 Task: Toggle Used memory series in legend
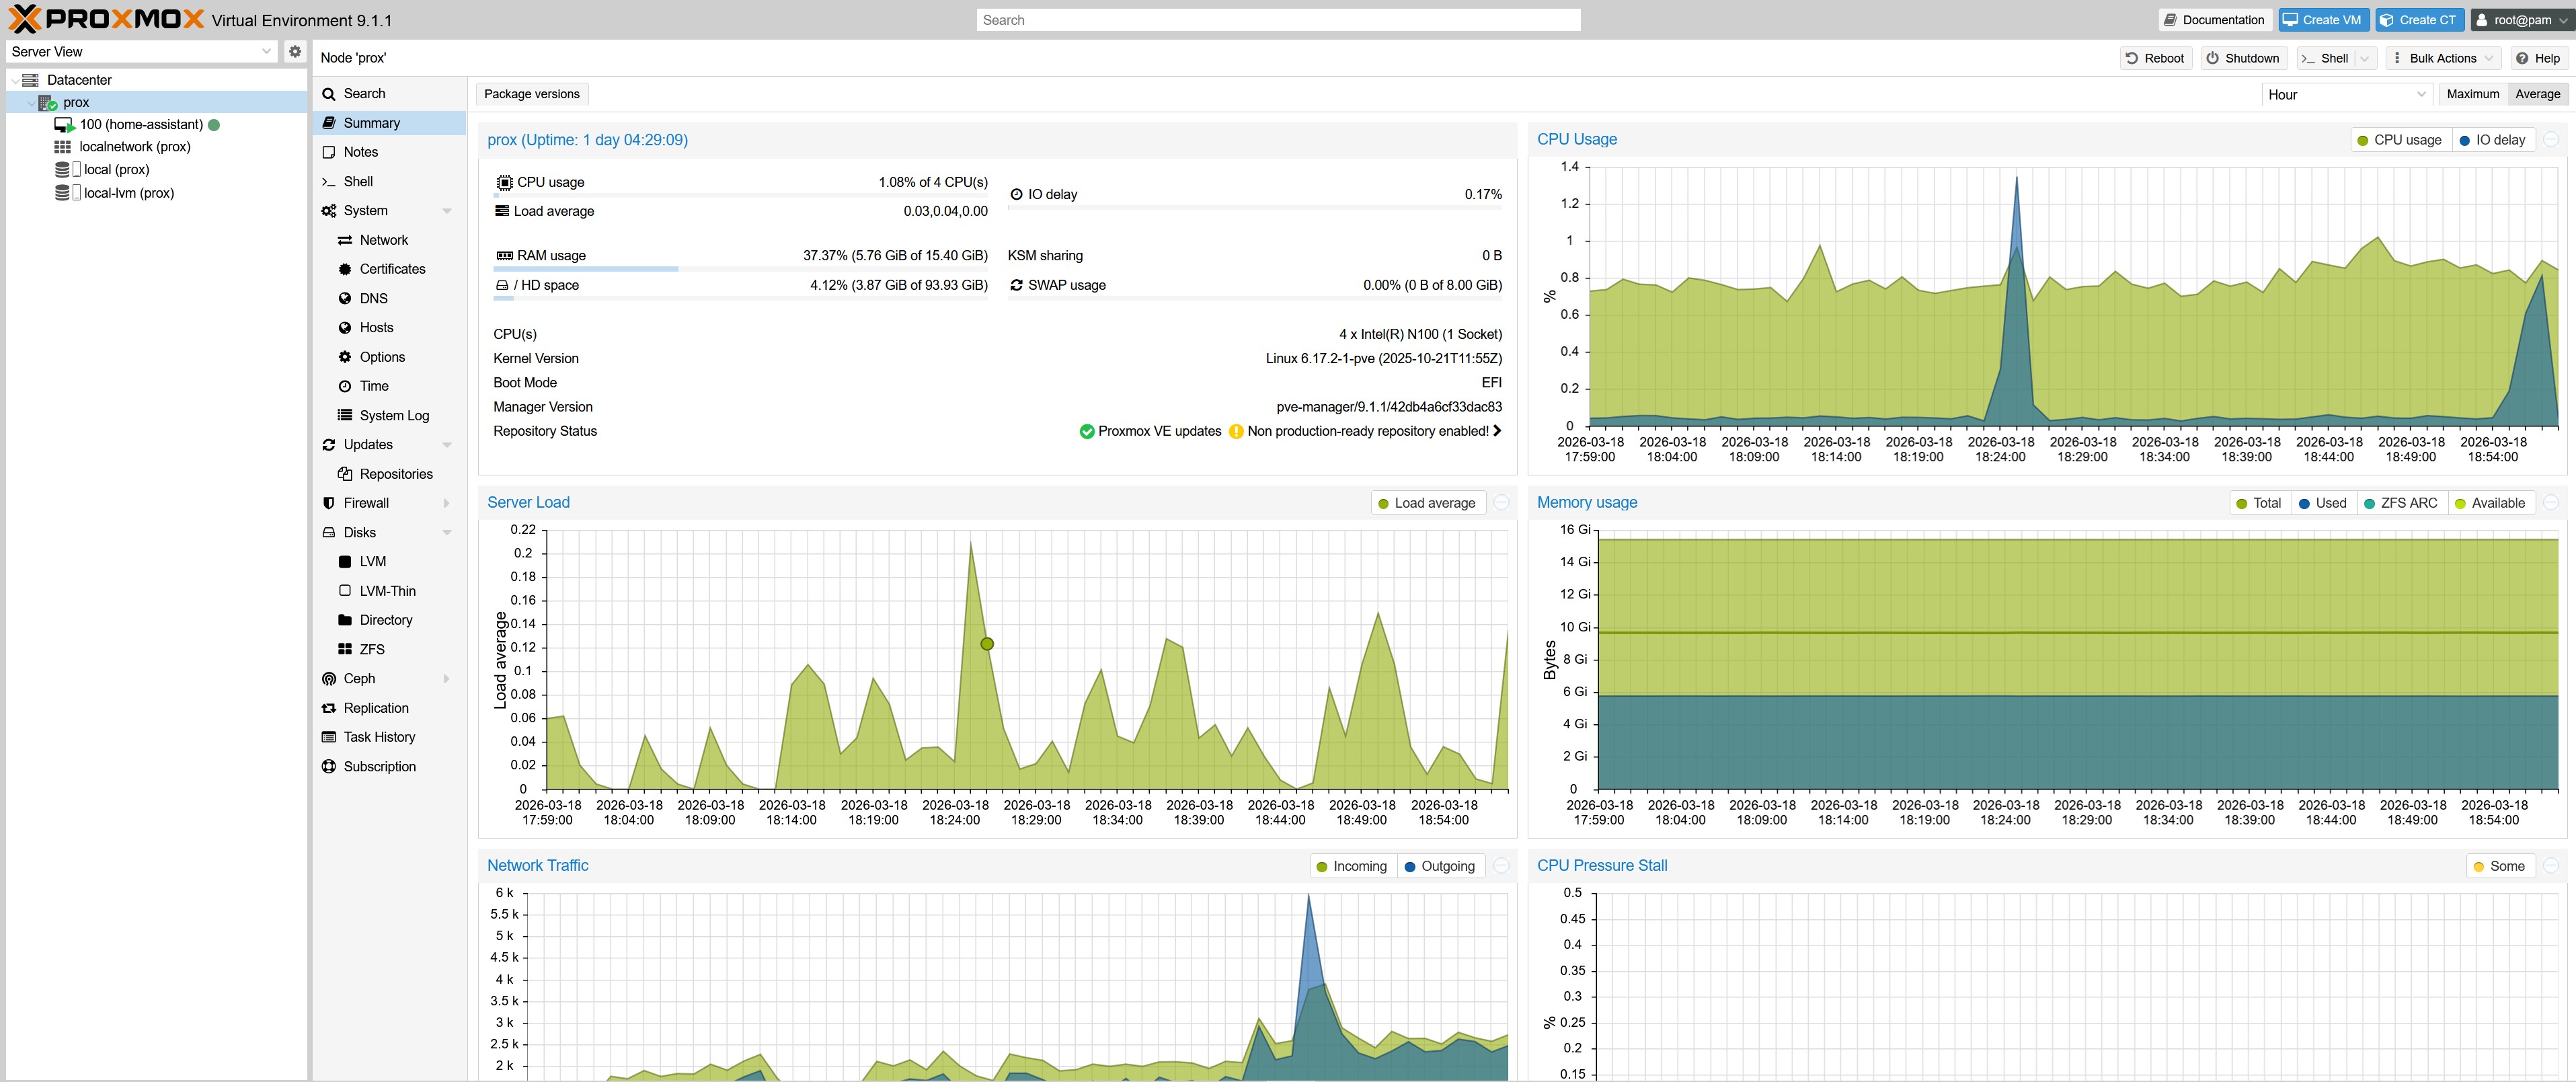point(2323,503)
